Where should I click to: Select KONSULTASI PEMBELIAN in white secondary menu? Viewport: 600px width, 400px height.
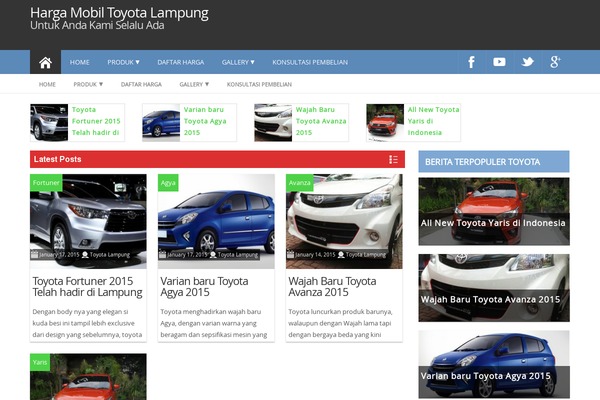[x=259, y=84]
